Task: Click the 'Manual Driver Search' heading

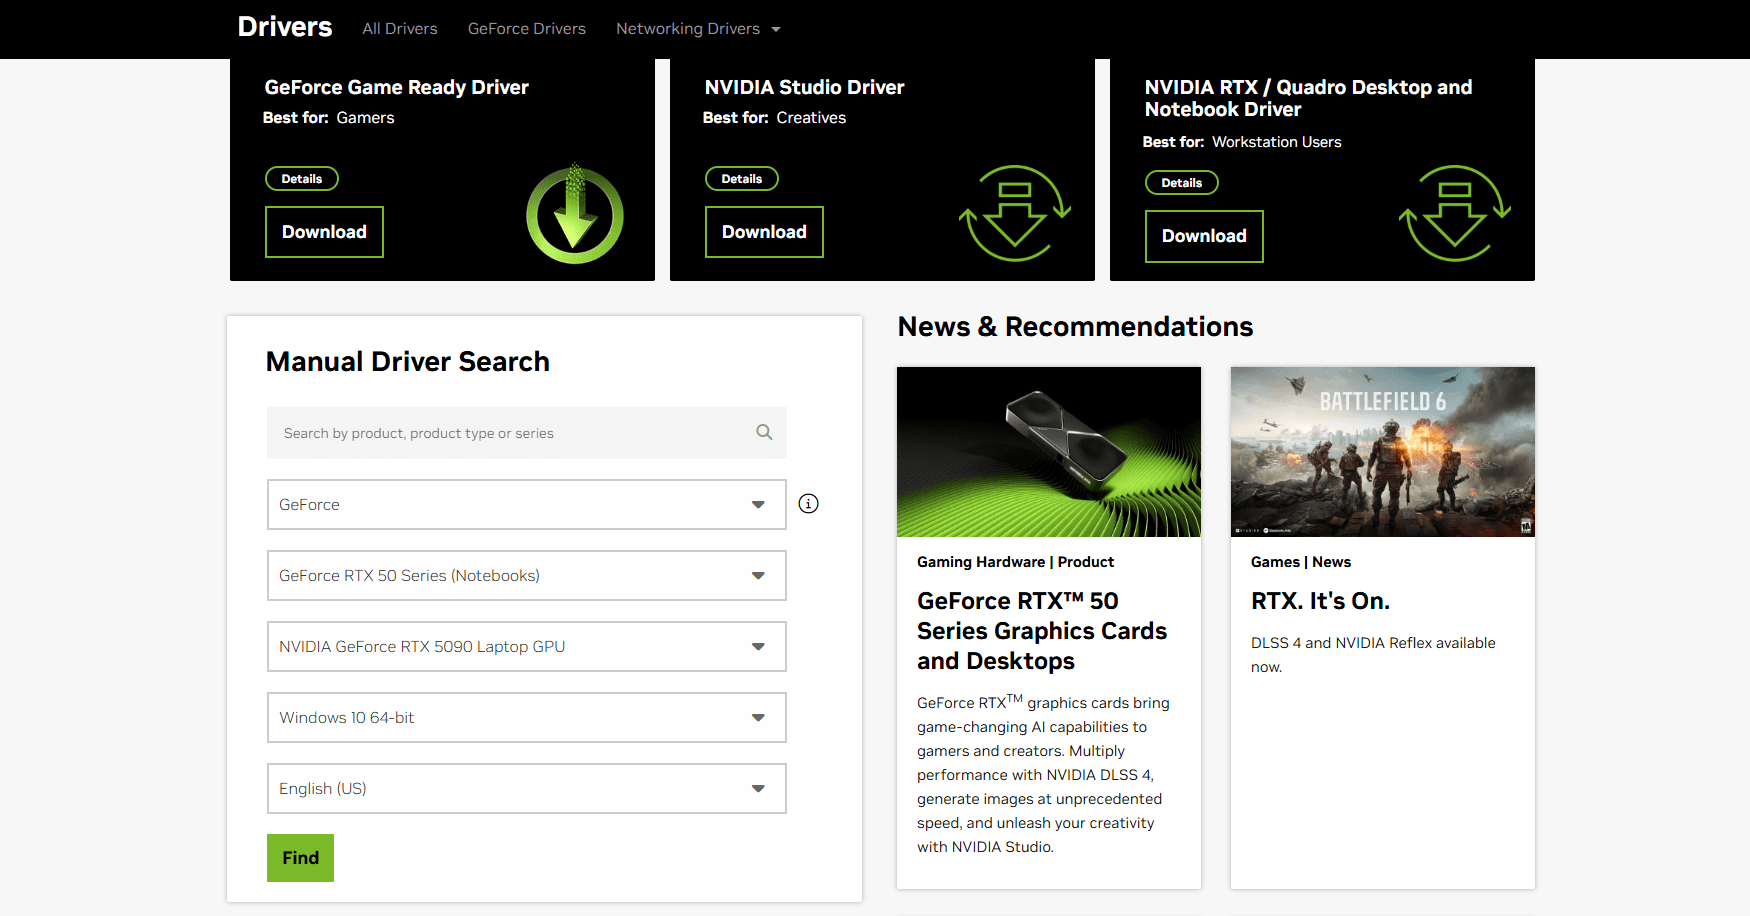Action: click(x=408, y=361)
